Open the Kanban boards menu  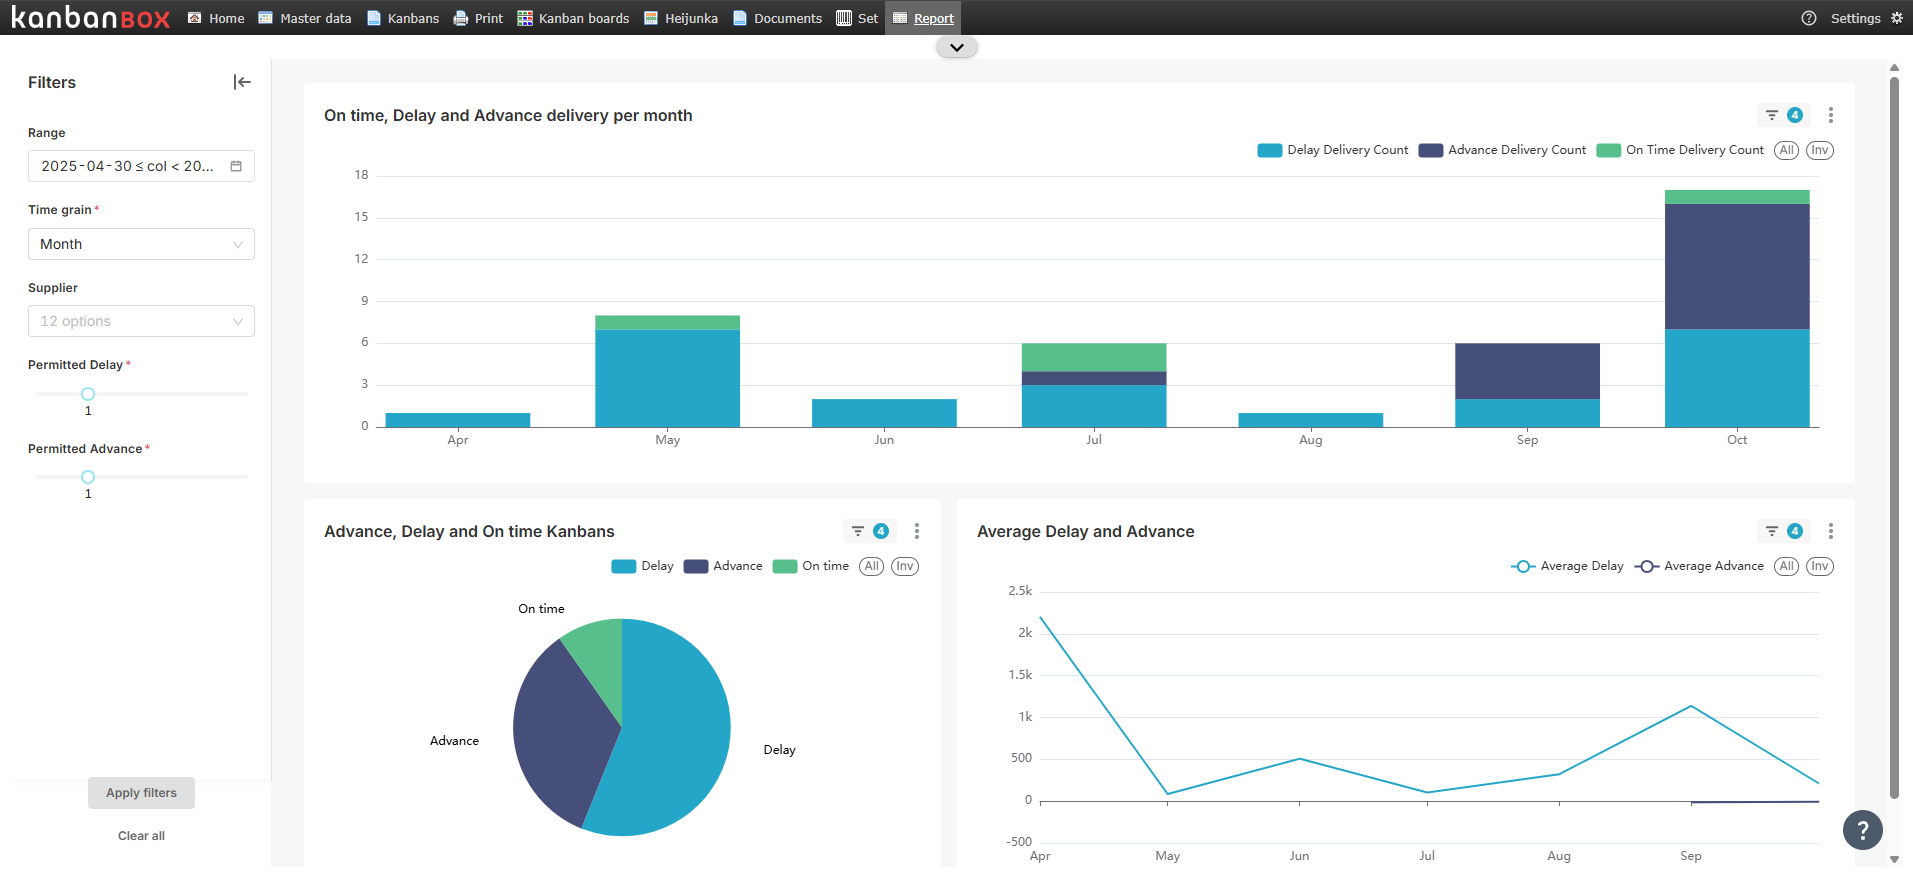[x=573, y=18]
